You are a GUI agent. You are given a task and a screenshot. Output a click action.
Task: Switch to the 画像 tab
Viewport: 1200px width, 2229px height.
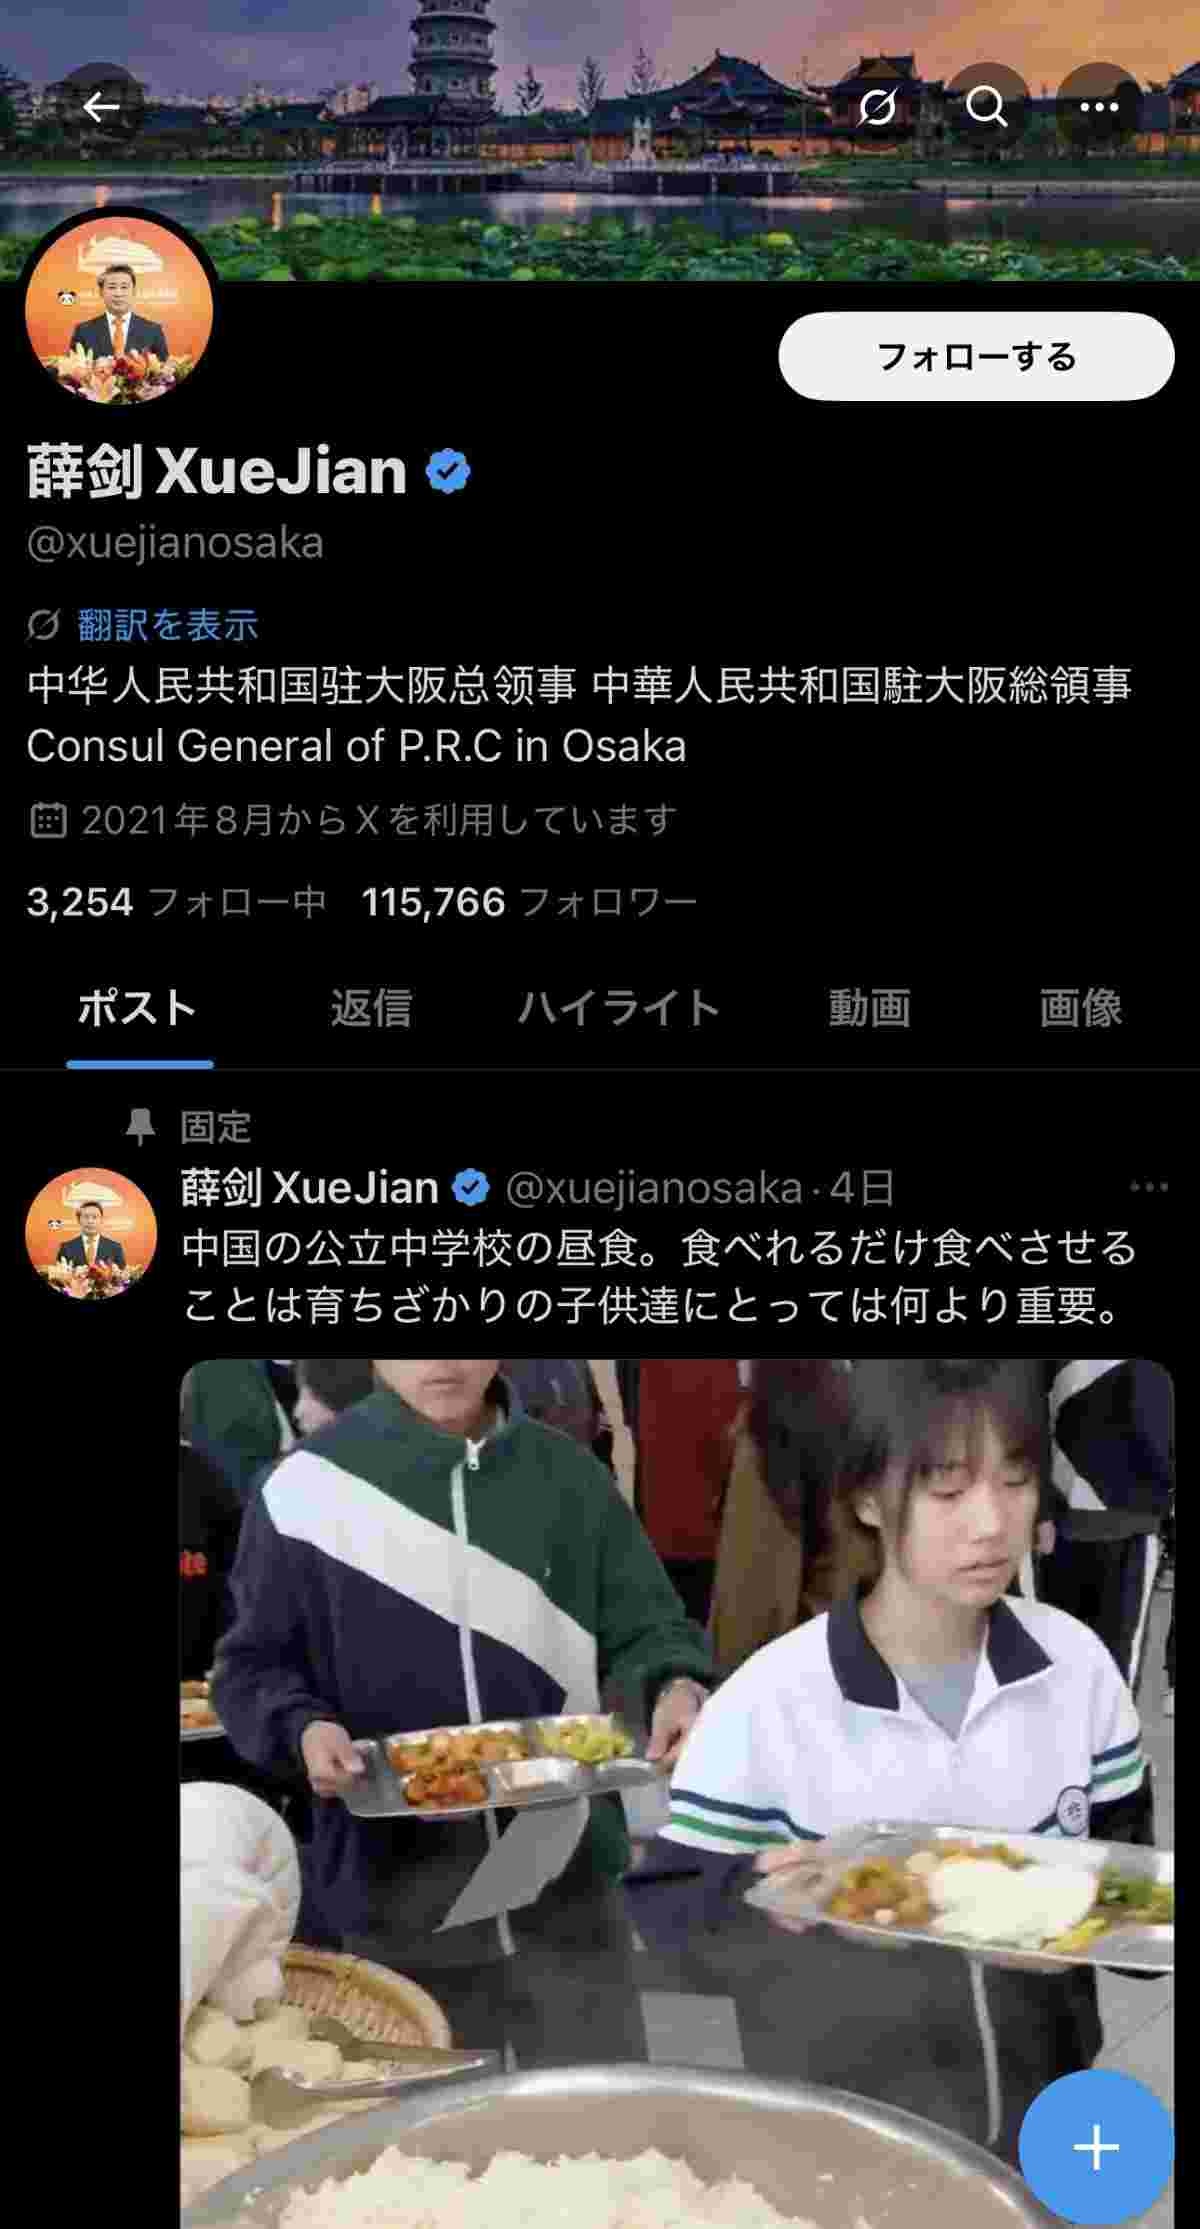[1080, 1007]
